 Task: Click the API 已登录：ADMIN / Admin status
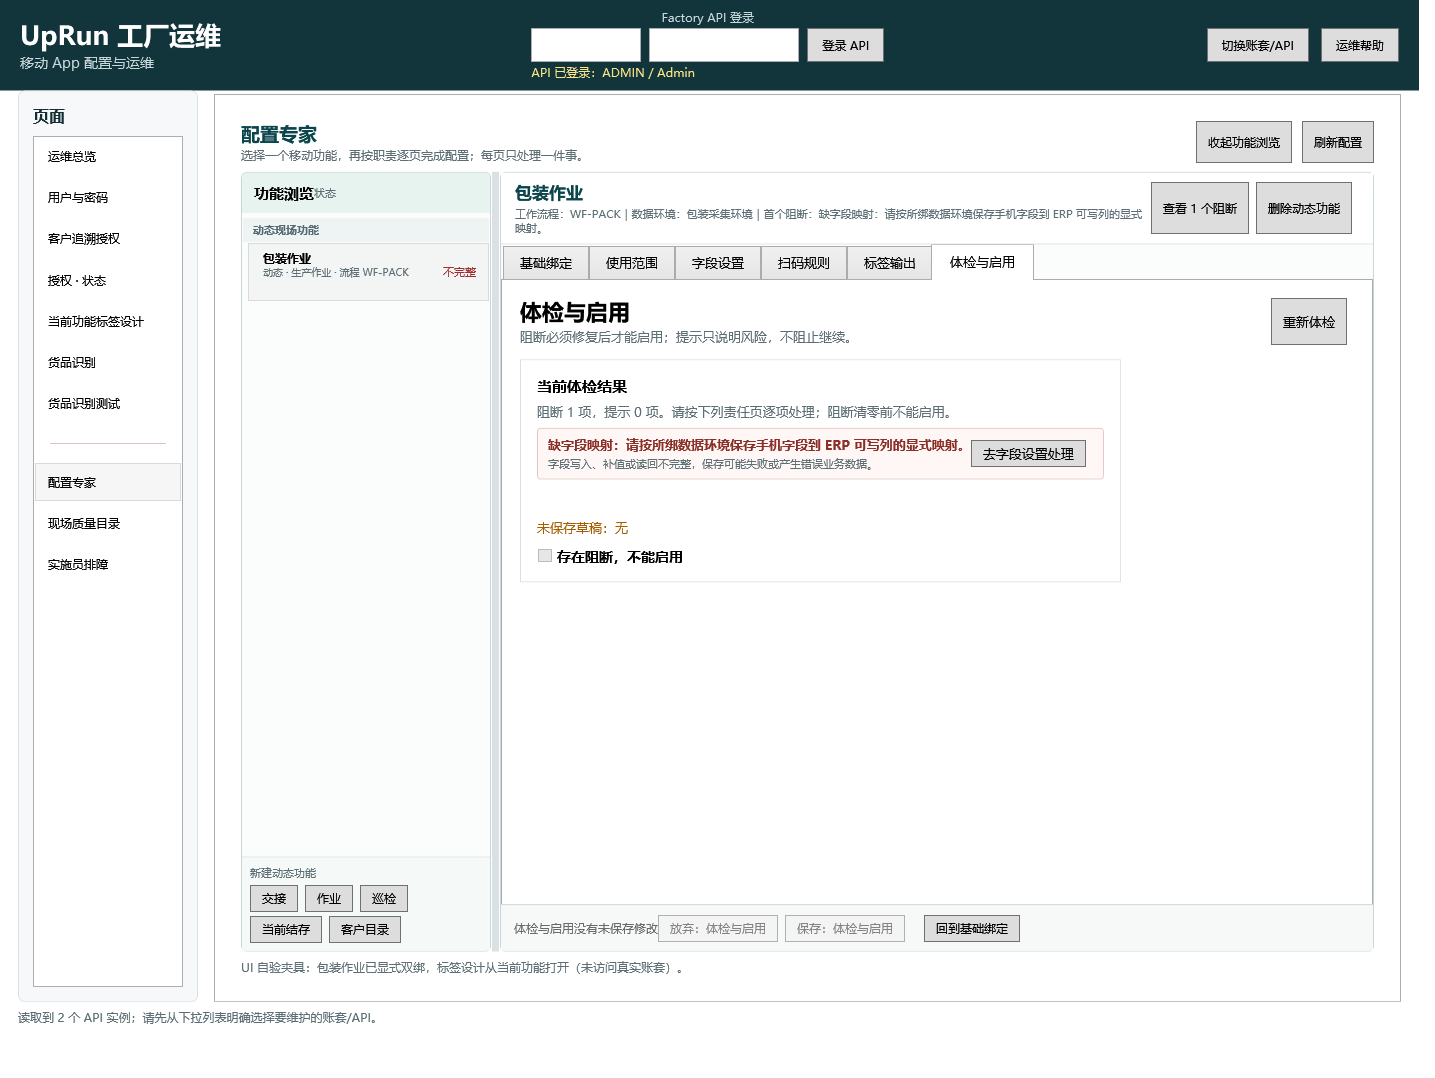pos(613,73)
